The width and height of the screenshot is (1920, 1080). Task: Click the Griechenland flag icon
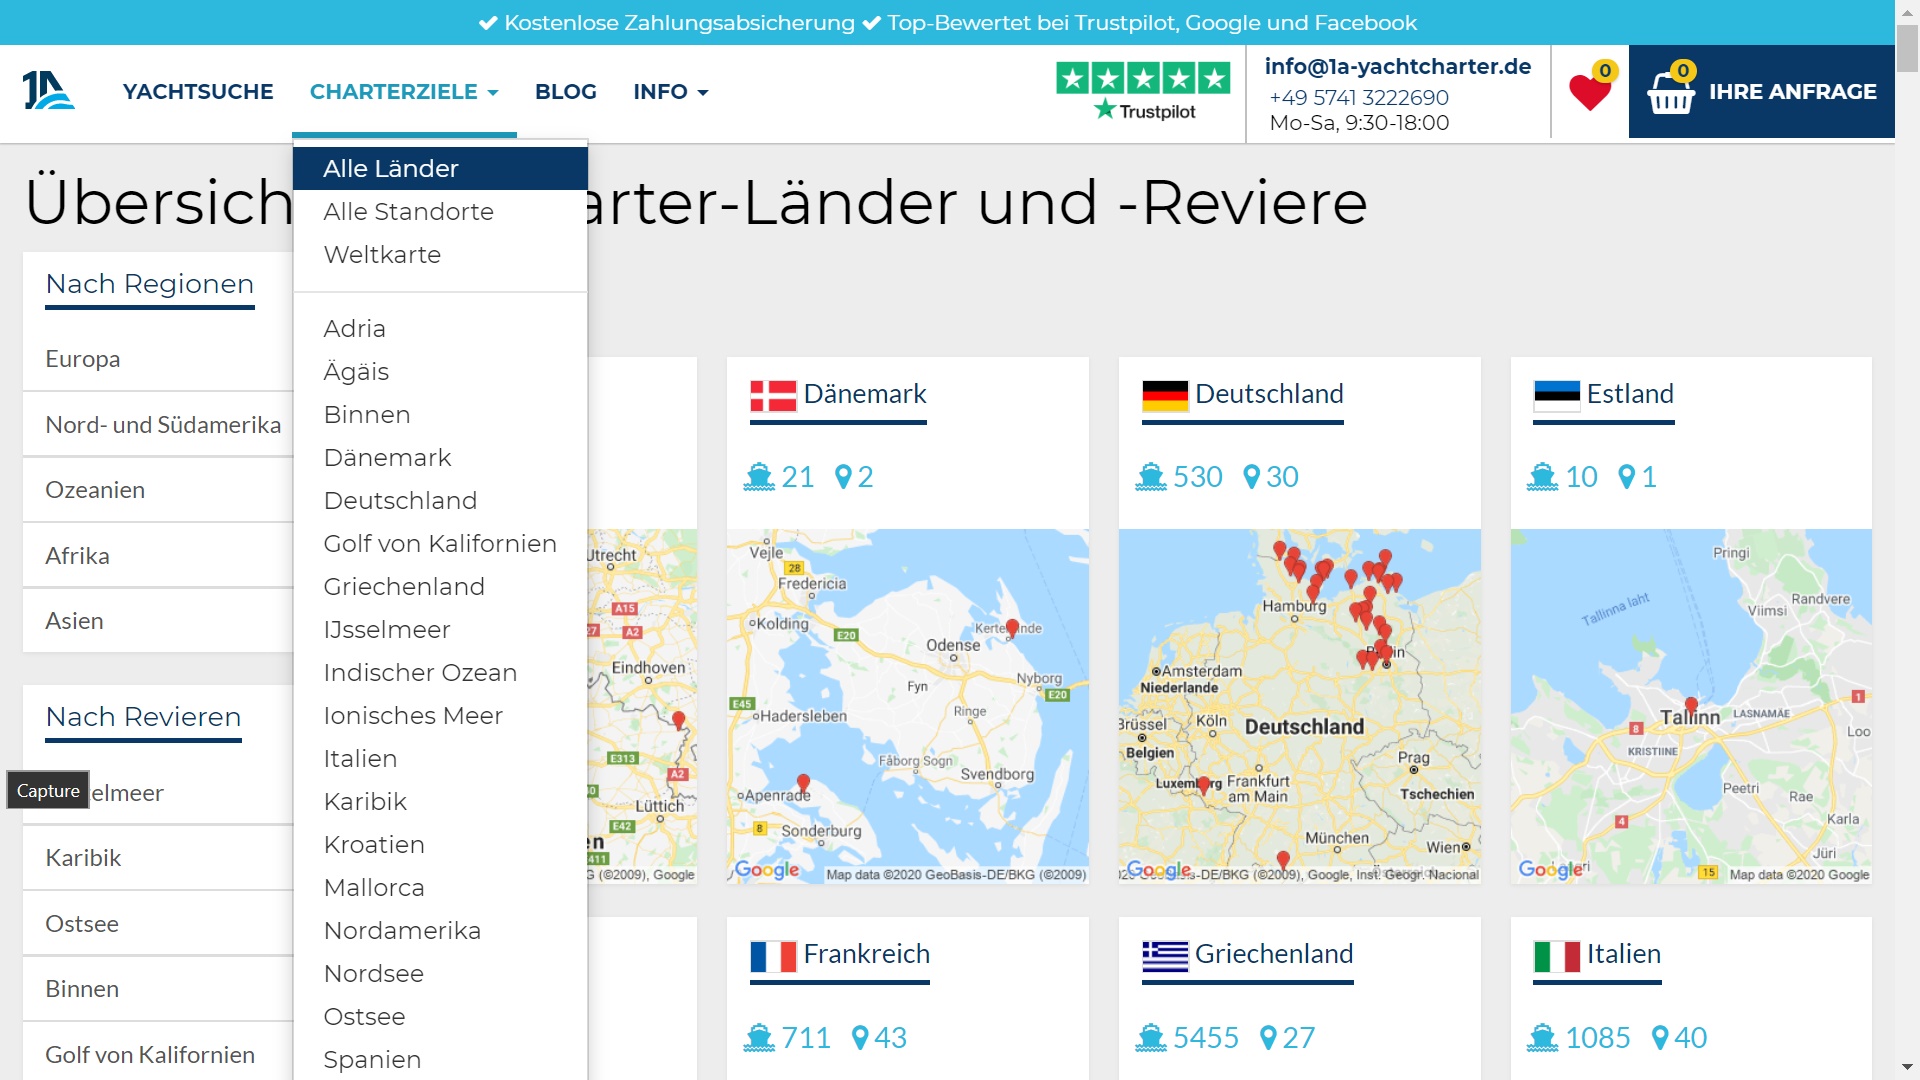point(1165,957)
